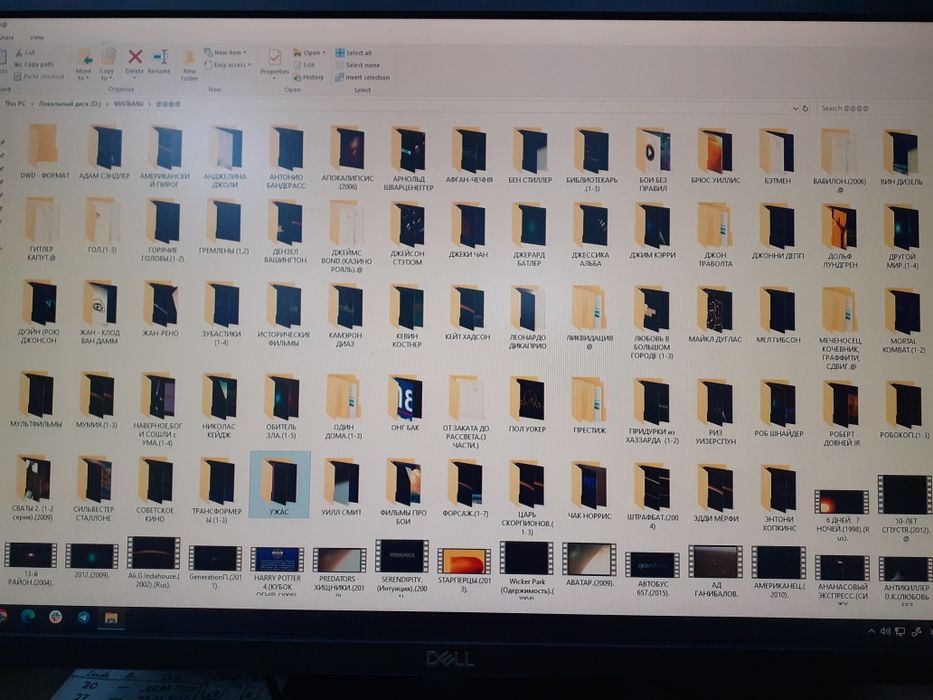Expand the Open dropdown in ribbon
The image size is (933, 700).
pos(309,53)
